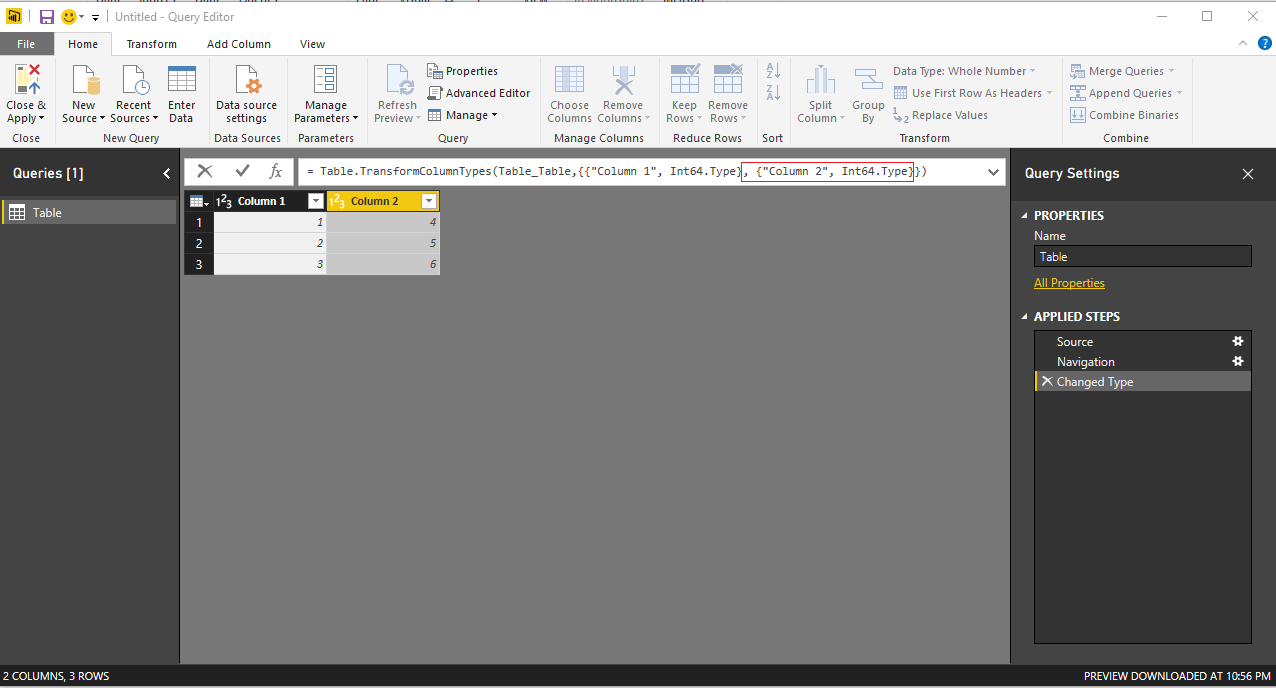
Task: Collapse the Queries pane
Action: pyautogui.click(x=167, y=173)
